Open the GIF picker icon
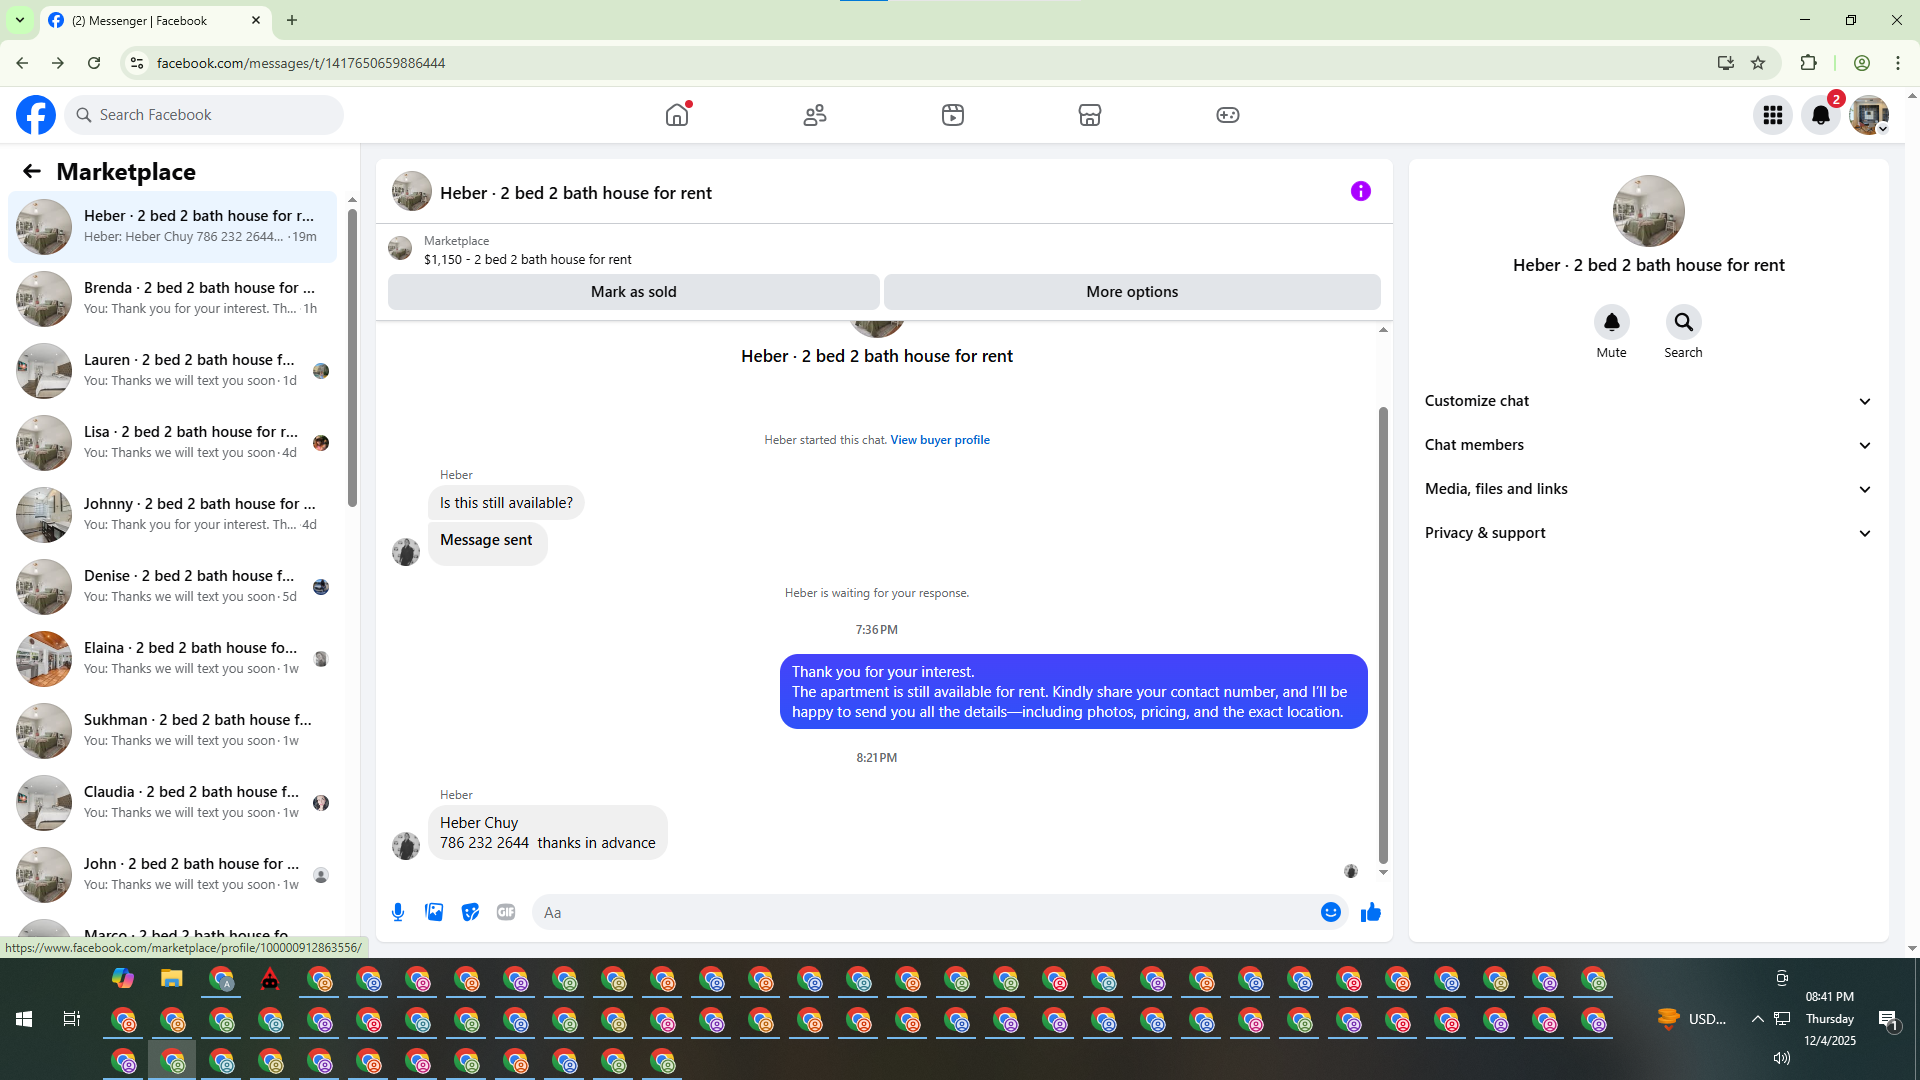1920x1080 pixels. pyautogui.click(x=506, y=912)
